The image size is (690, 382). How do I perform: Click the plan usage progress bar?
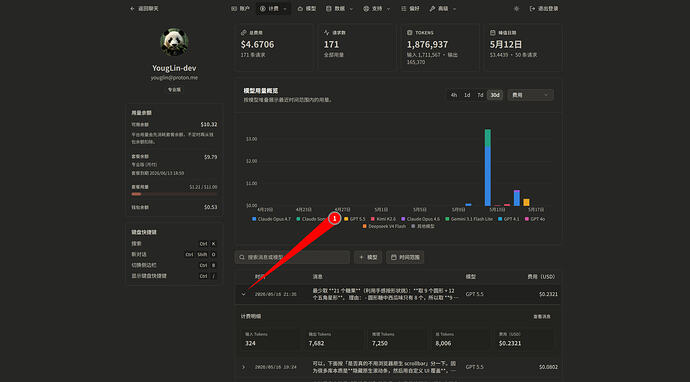coord(174,194)
